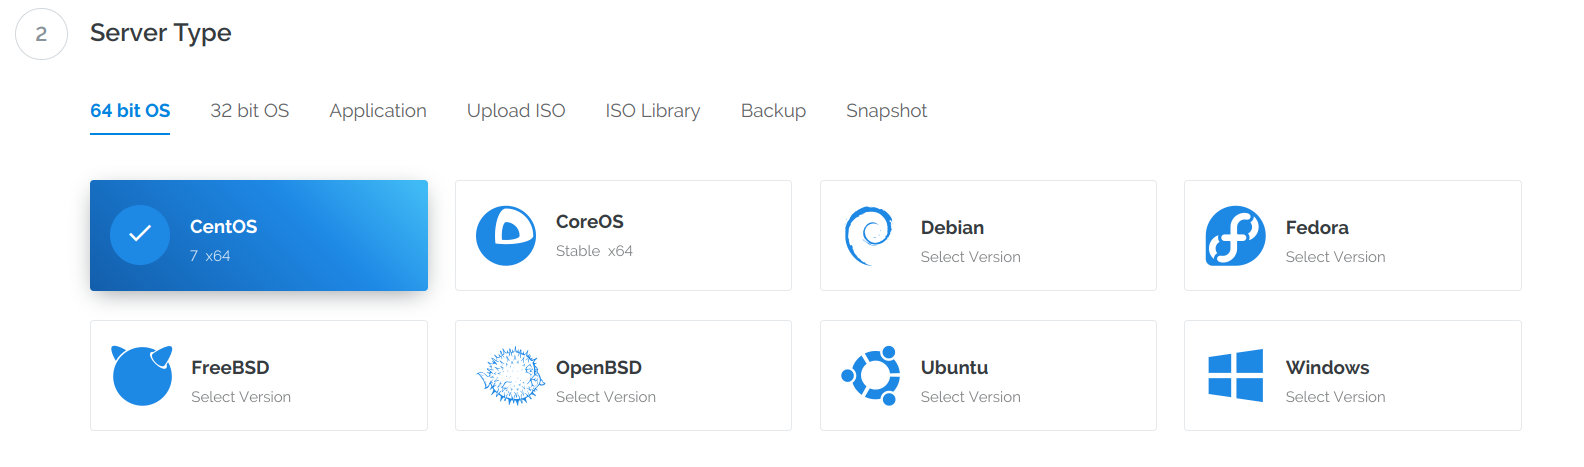Open the Upload ISO tab

pyautogui.click(x=516, y=111)
